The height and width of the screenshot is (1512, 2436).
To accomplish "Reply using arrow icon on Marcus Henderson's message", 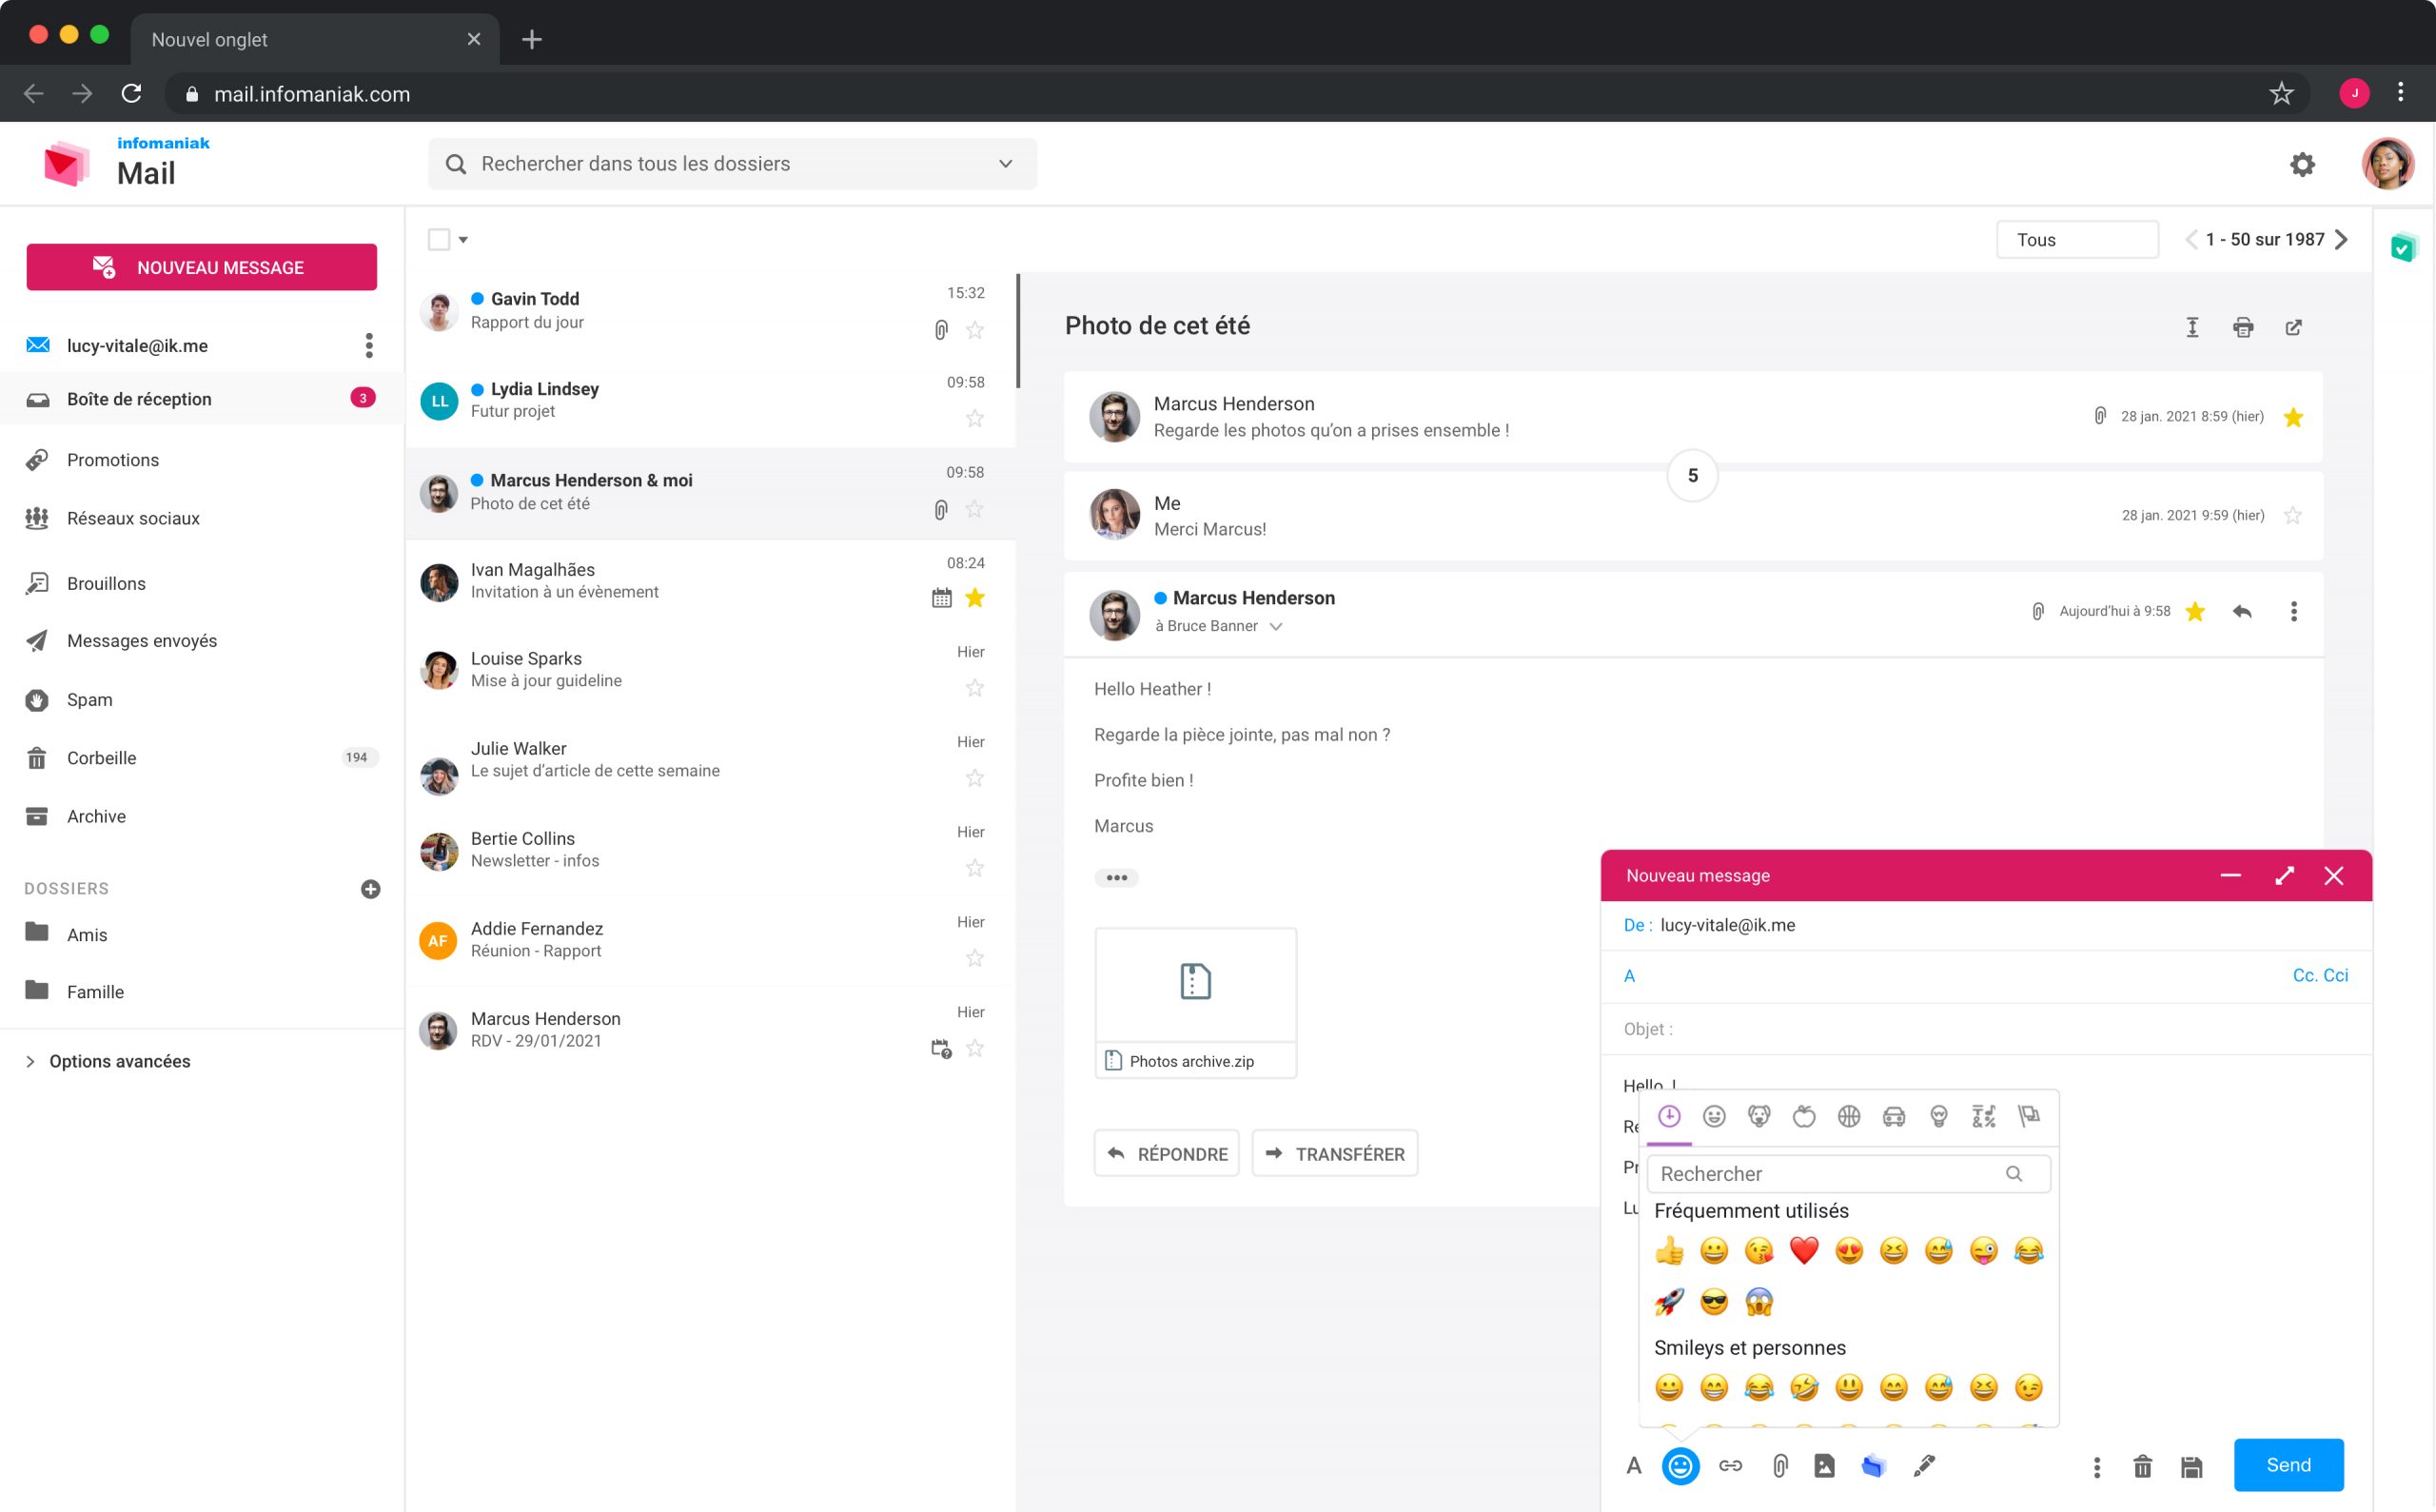I will click(x=2242, y=611).
